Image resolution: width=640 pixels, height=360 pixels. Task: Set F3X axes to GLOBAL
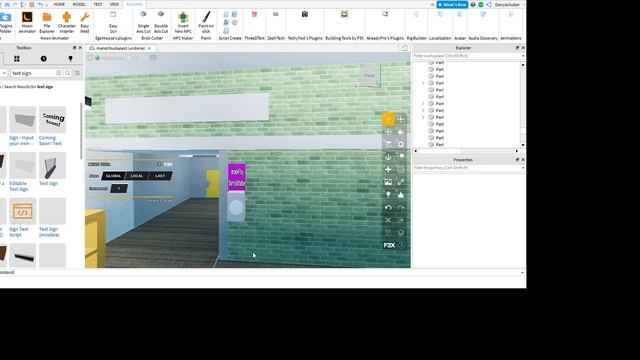point(113,176)
